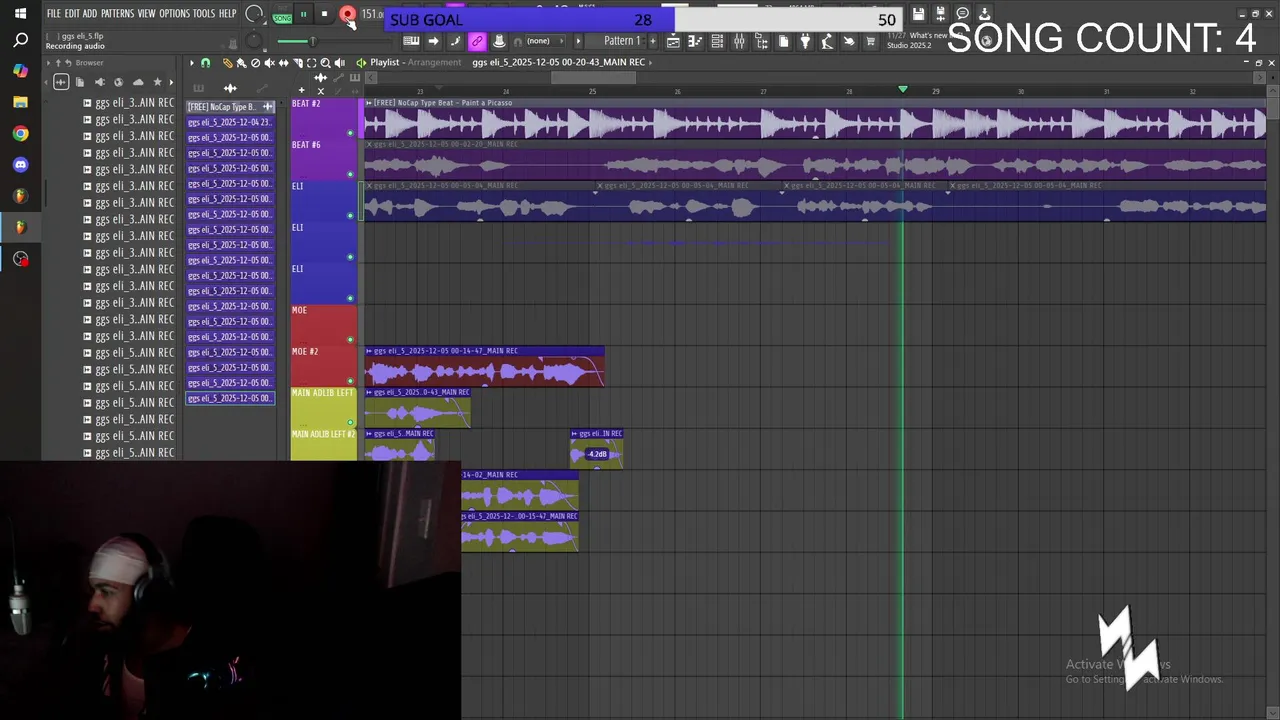Toggle typing keyboard to piano icon
1280x720 pixels.
coord(411,41)
